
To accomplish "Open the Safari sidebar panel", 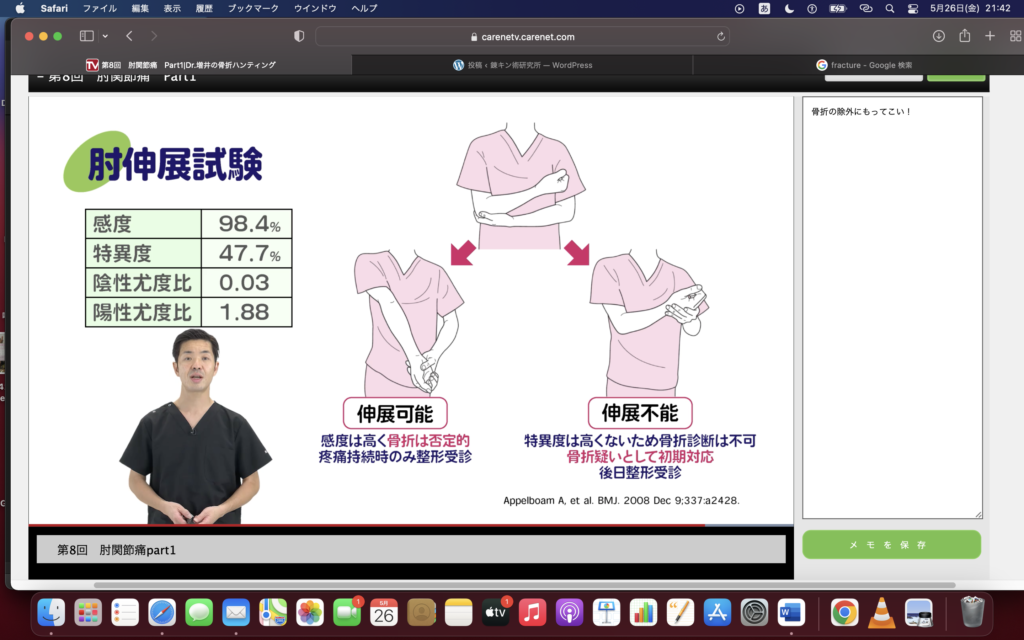I will point(85,36).
